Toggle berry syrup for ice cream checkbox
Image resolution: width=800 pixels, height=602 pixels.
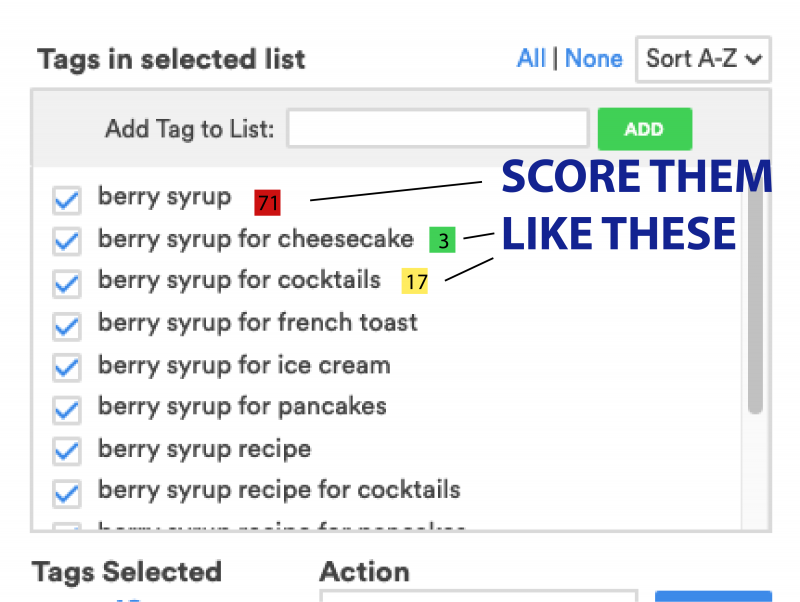coord(66,368)
